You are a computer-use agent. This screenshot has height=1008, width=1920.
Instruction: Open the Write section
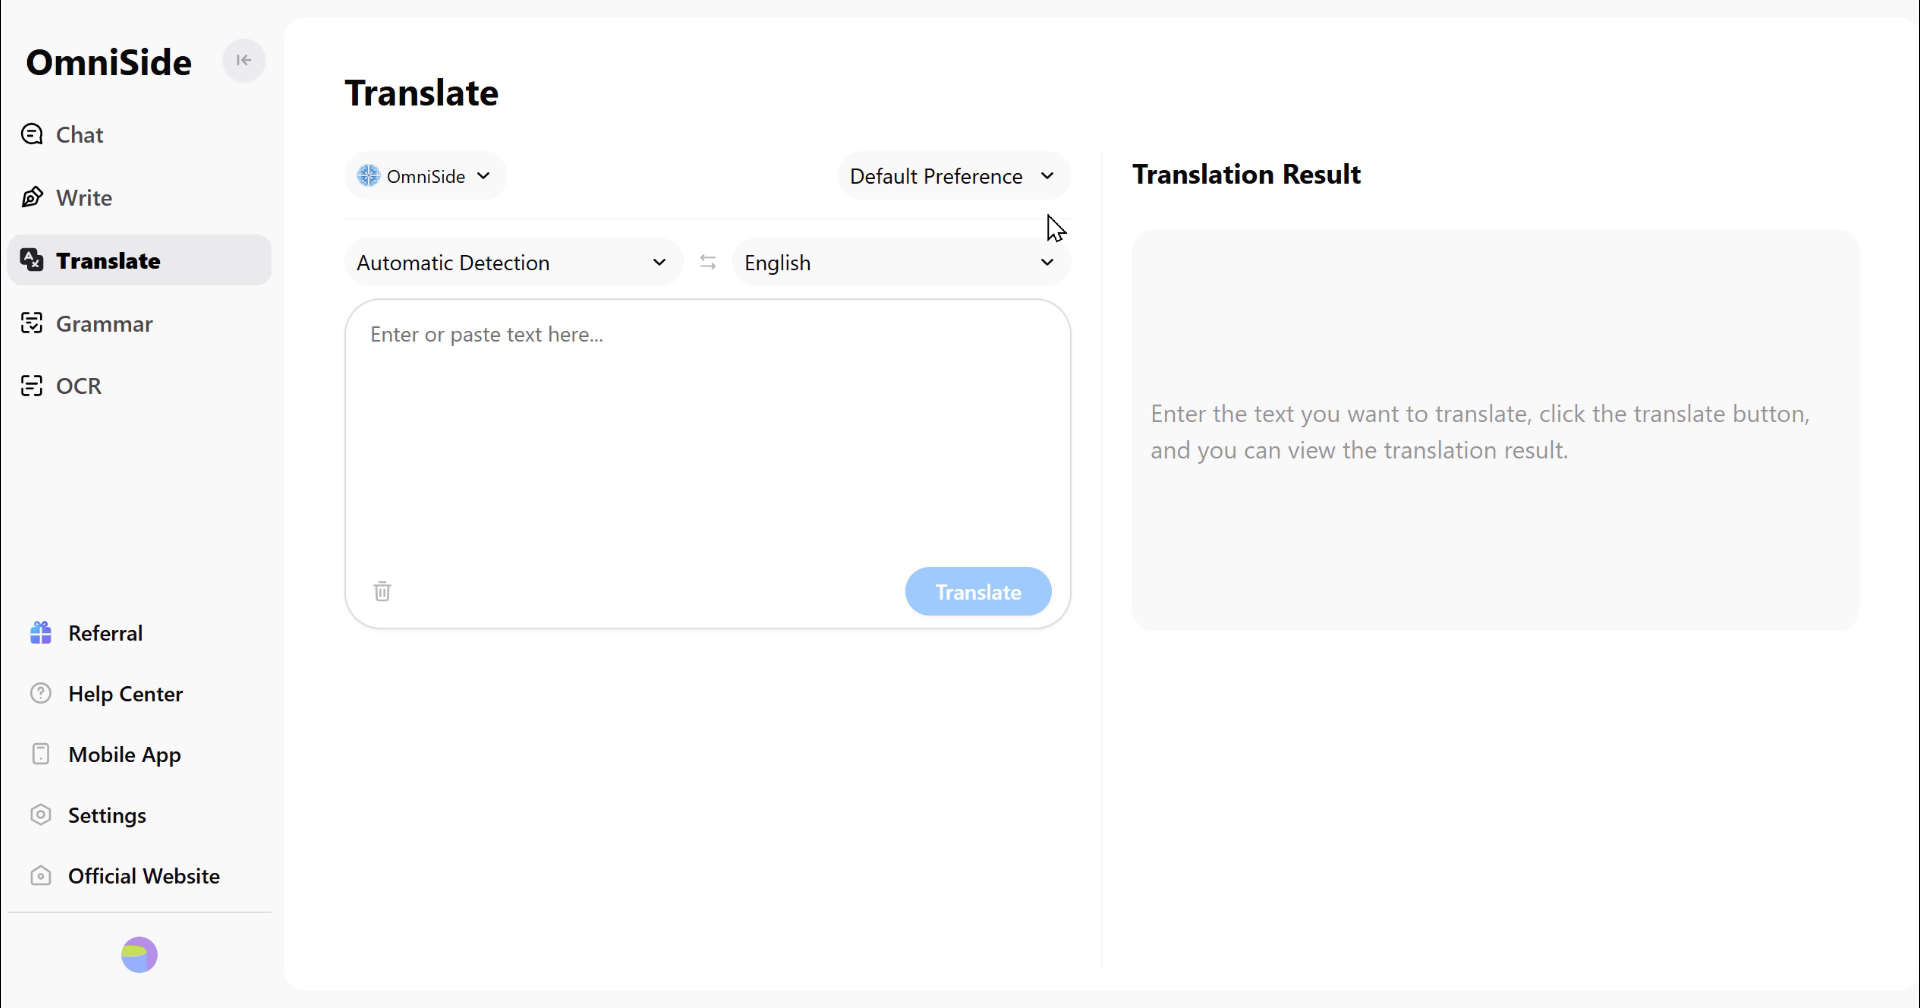click(x=84, y=198)
